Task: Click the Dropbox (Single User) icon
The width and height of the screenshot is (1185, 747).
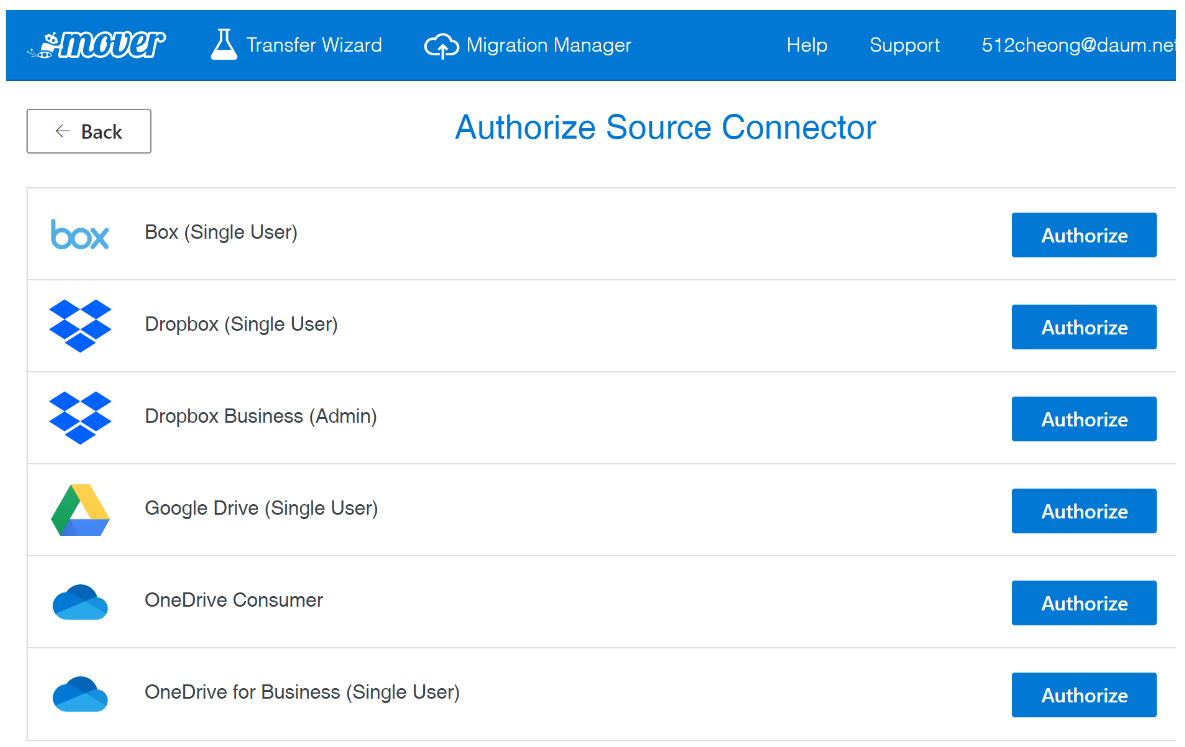Action: (x=79, y=326)
